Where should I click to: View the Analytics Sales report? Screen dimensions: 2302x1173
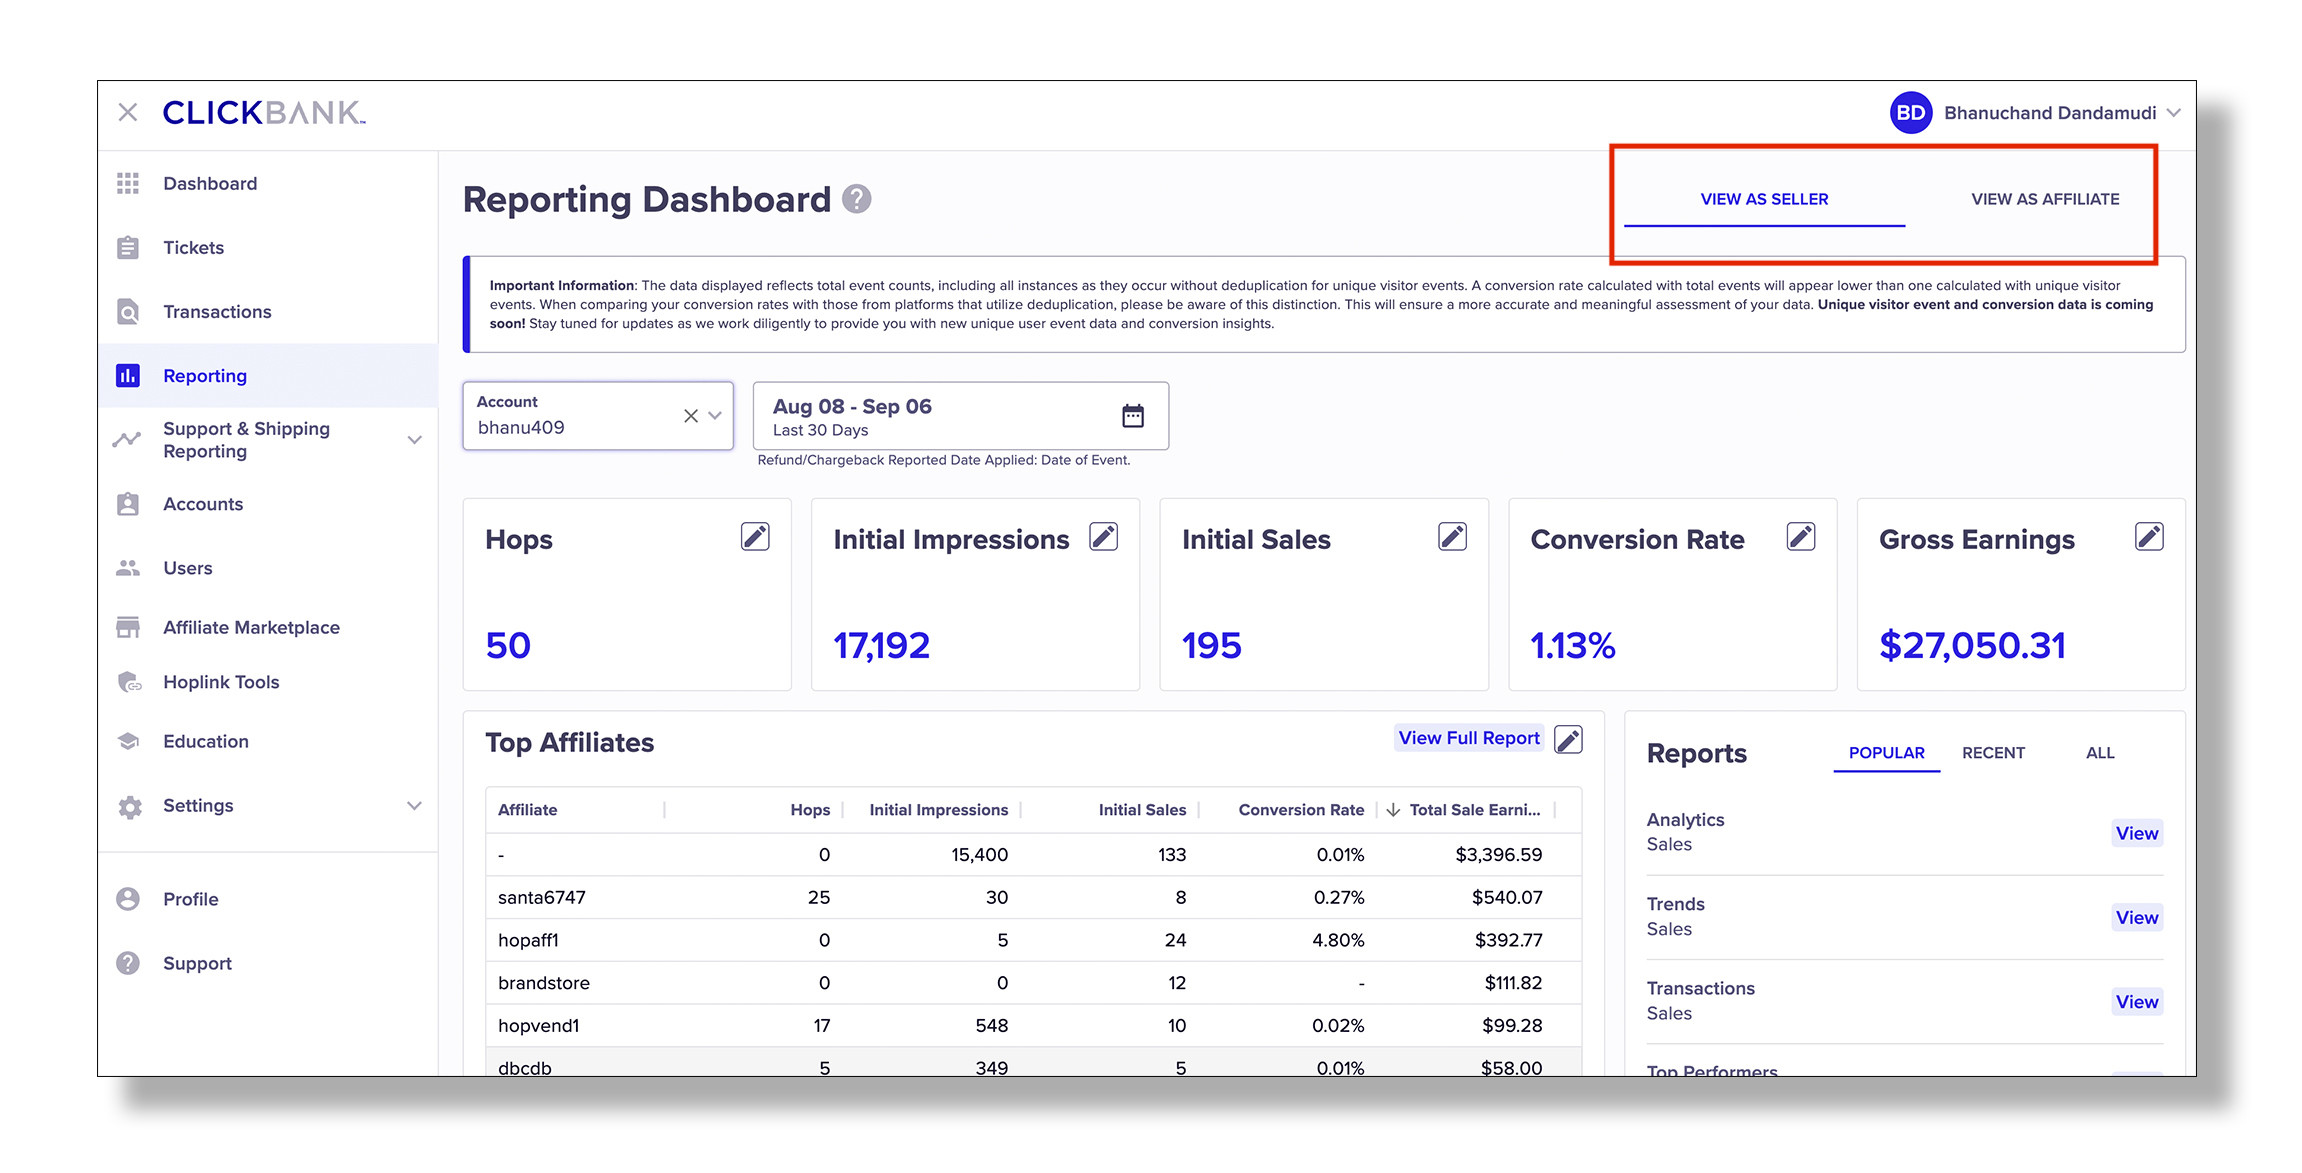click(2136, 833)
